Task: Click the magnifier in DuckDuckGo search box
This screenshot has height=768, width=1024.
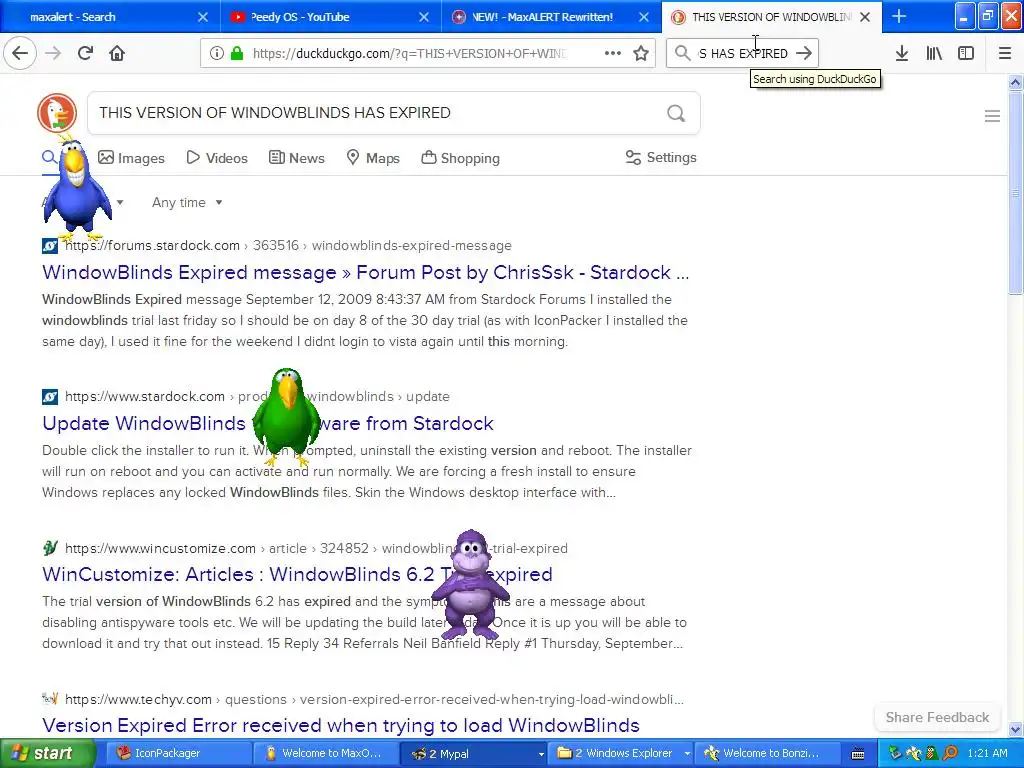Action: (x=676, y=114)
